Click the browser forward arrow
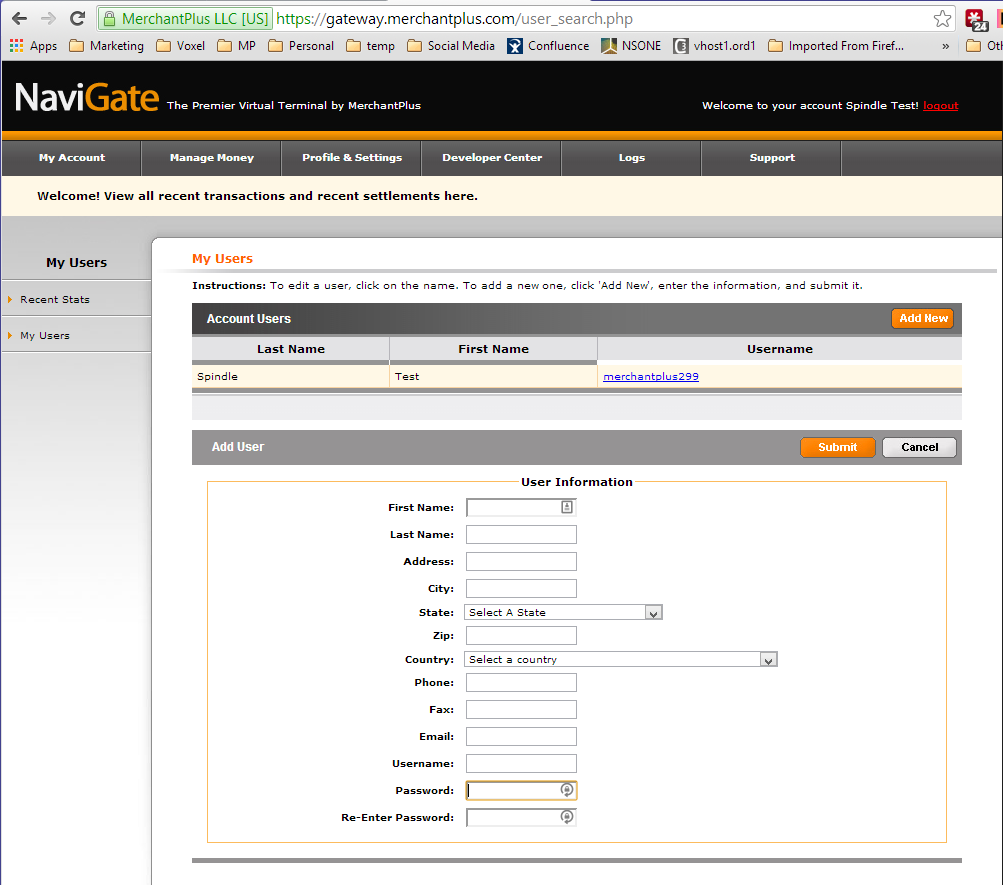 pos(49,19)
